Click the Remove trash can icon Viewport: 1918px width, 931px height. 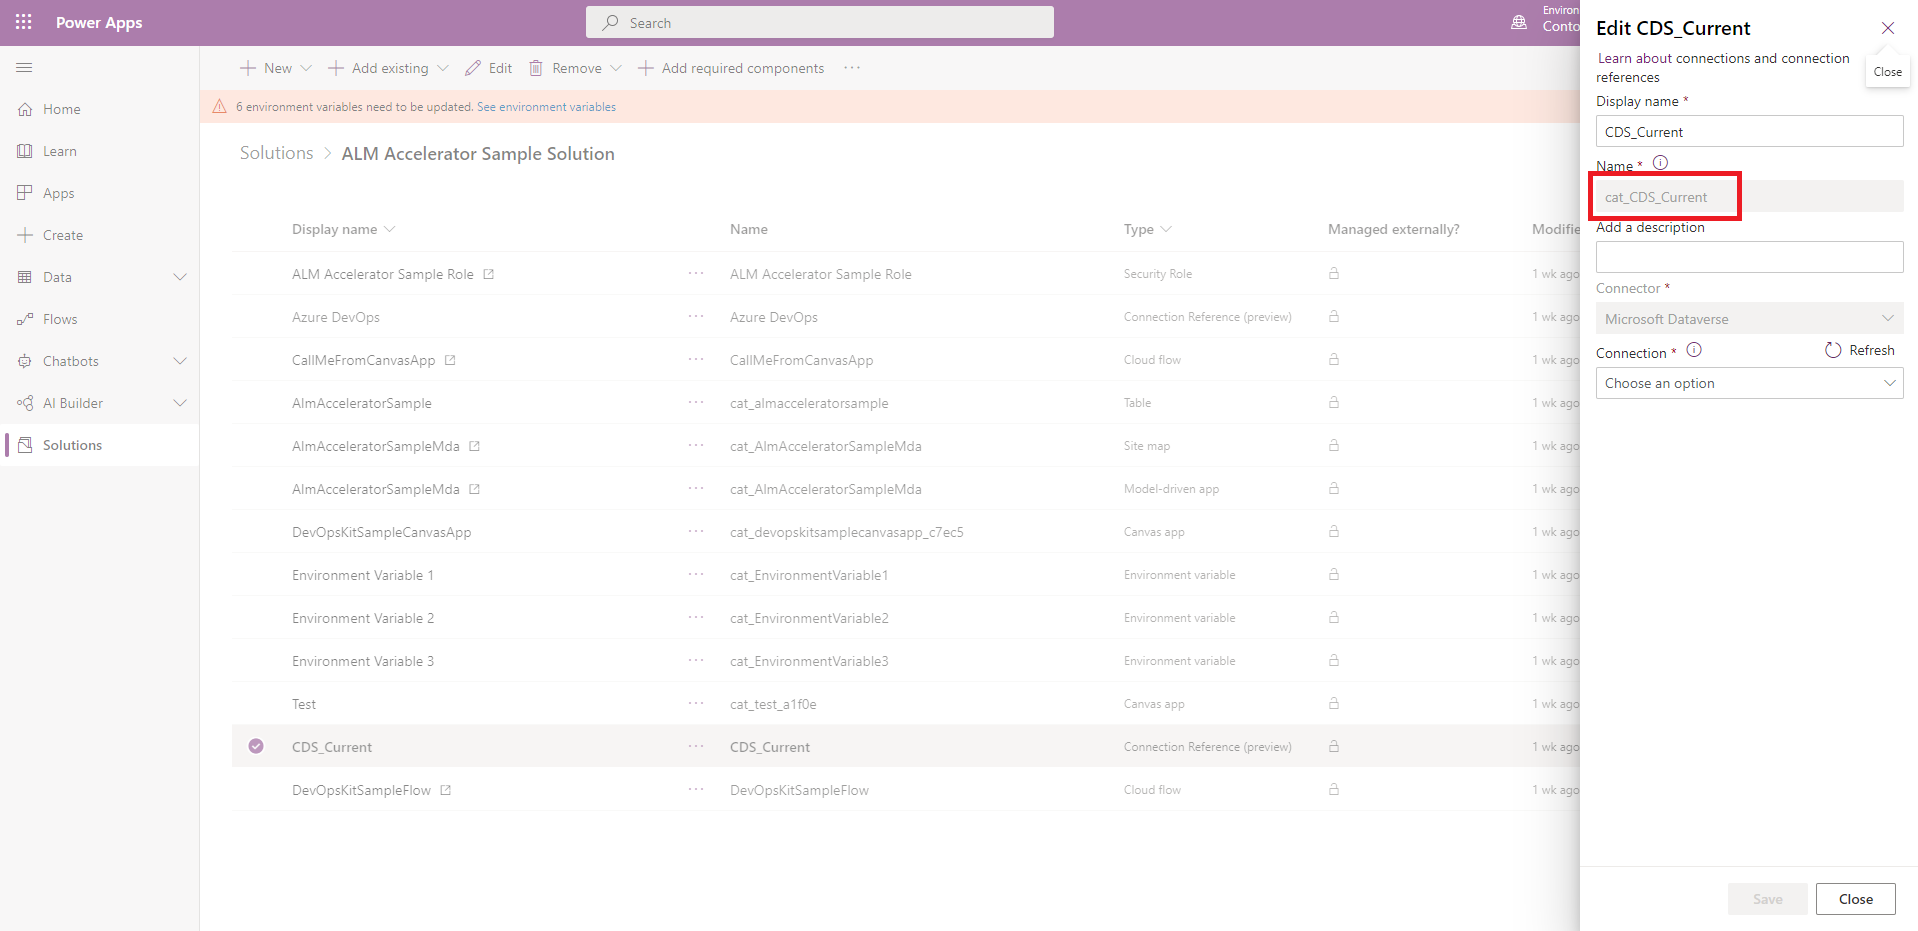click(536, 68)
